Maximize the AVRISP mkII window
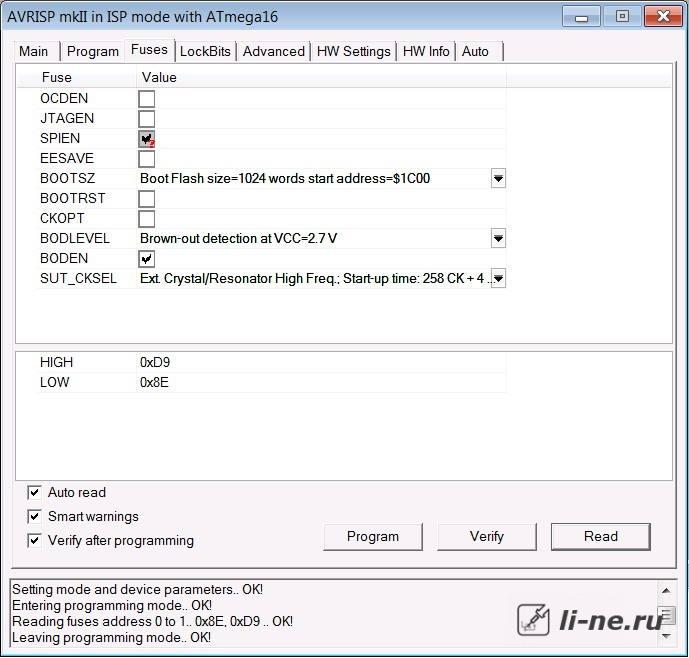The image size is (689, 658). 622,17
